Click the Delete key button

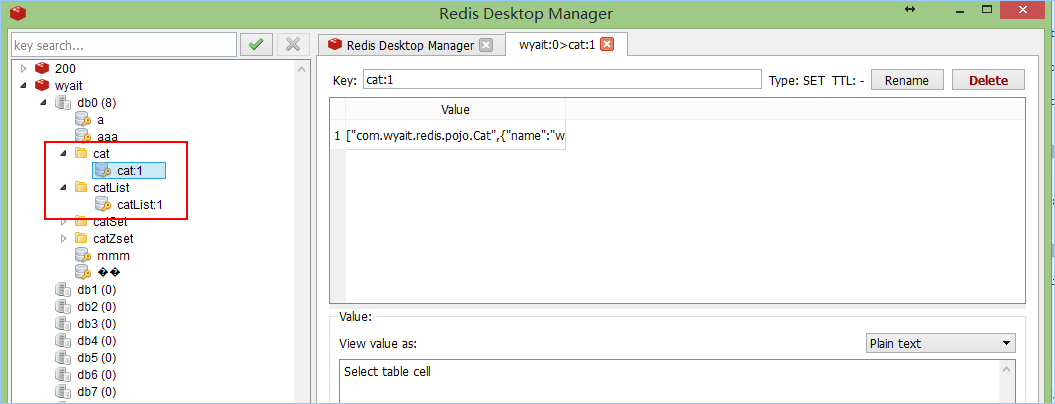(988, 80)
